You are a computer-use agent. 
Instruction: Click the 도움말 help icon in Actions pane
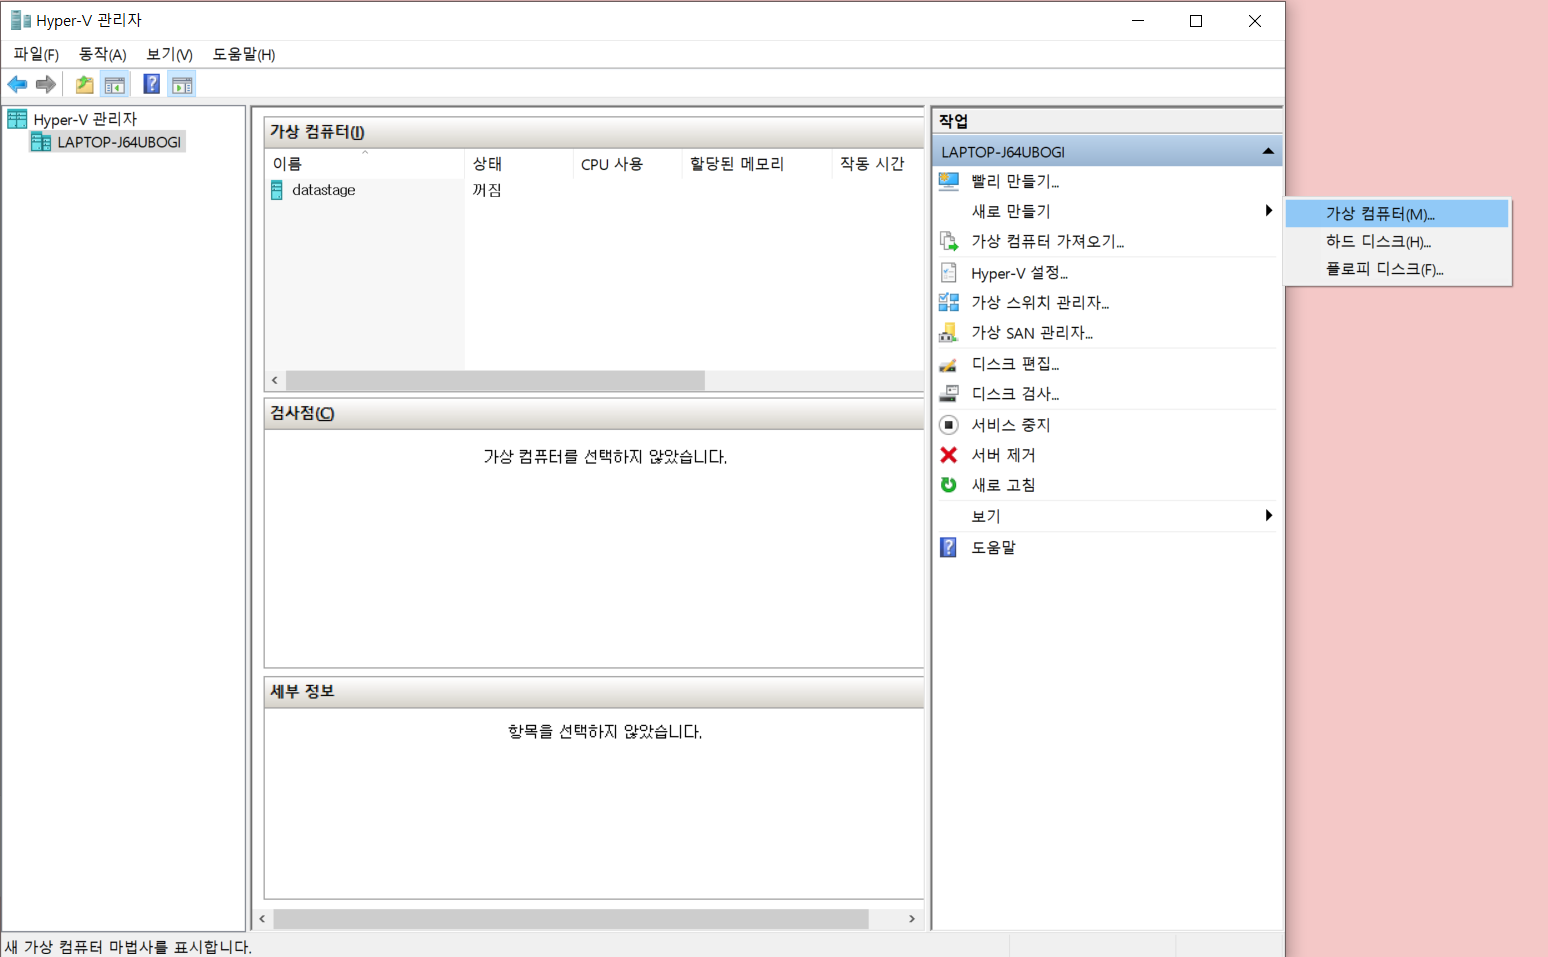point(949,547)
